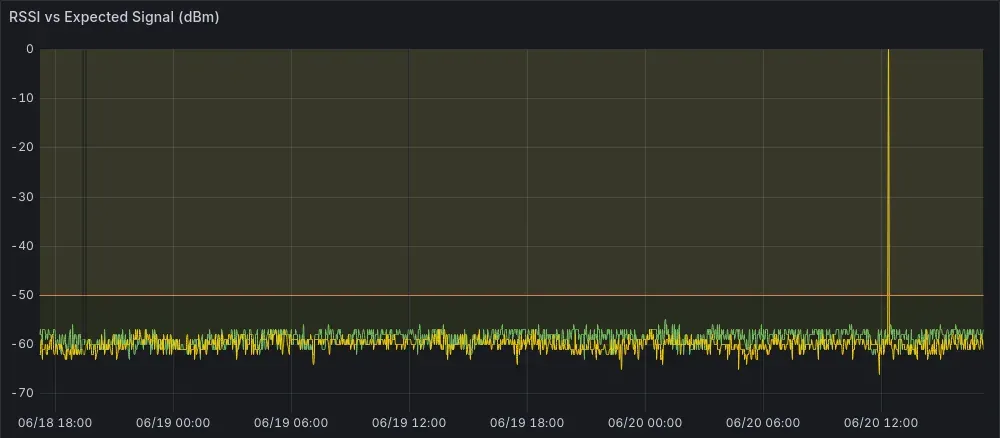This screenshot has height=438, width=1000.
Task: Select the 06/20 00:00 time axis label
Action: (645, 423)
